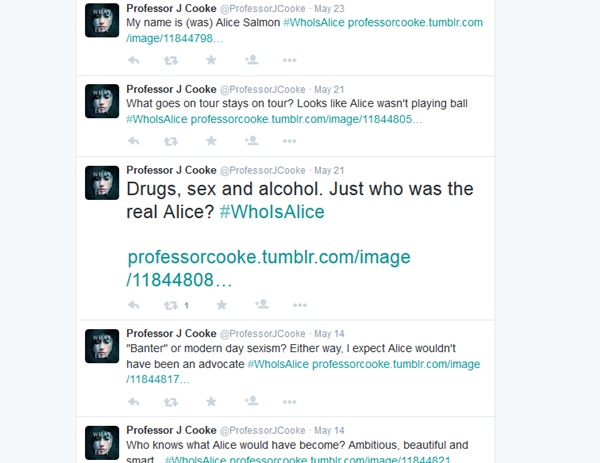This screenshot has width=600, height=463.
Task: Open the May 23 tweet timestamp
Action: coord(329,8)
